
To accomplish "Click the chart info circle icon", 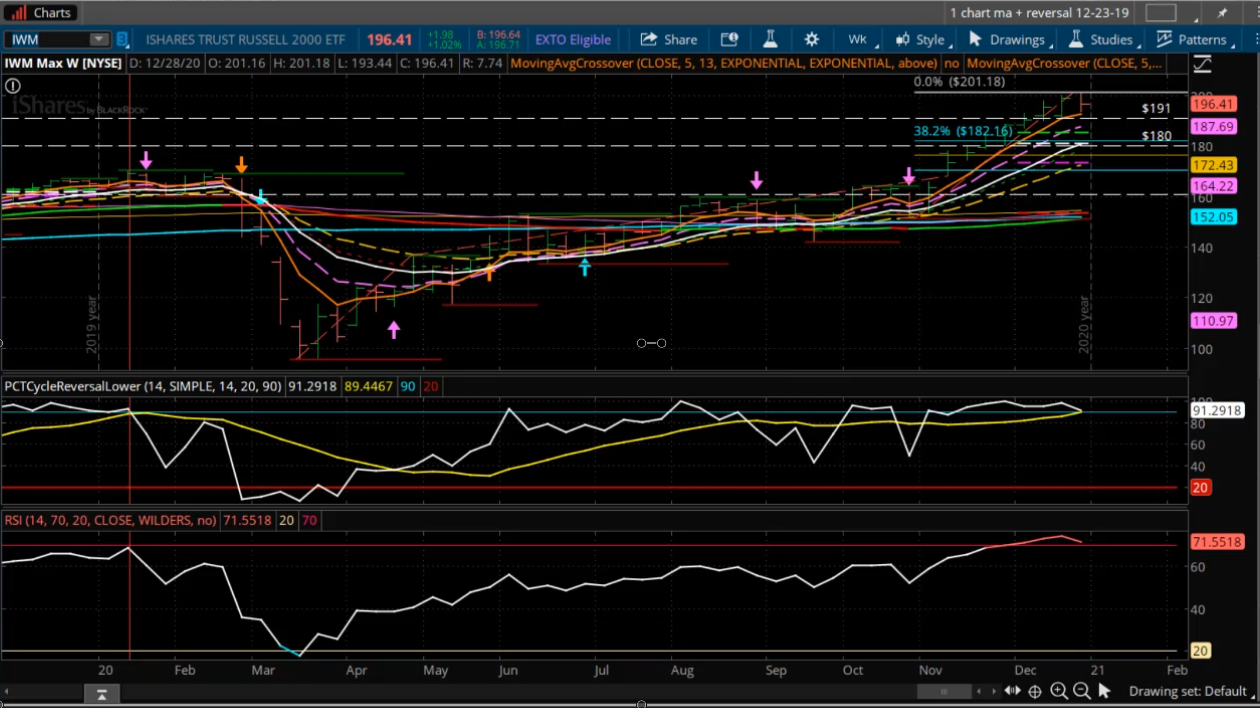I will [13, 86].
